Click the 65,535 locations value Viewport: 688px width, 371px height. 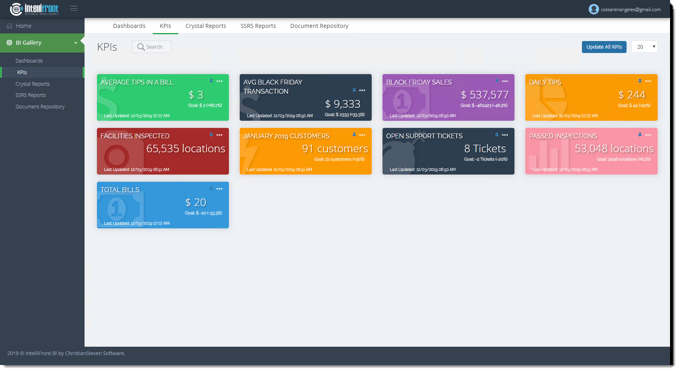[186, 149]
